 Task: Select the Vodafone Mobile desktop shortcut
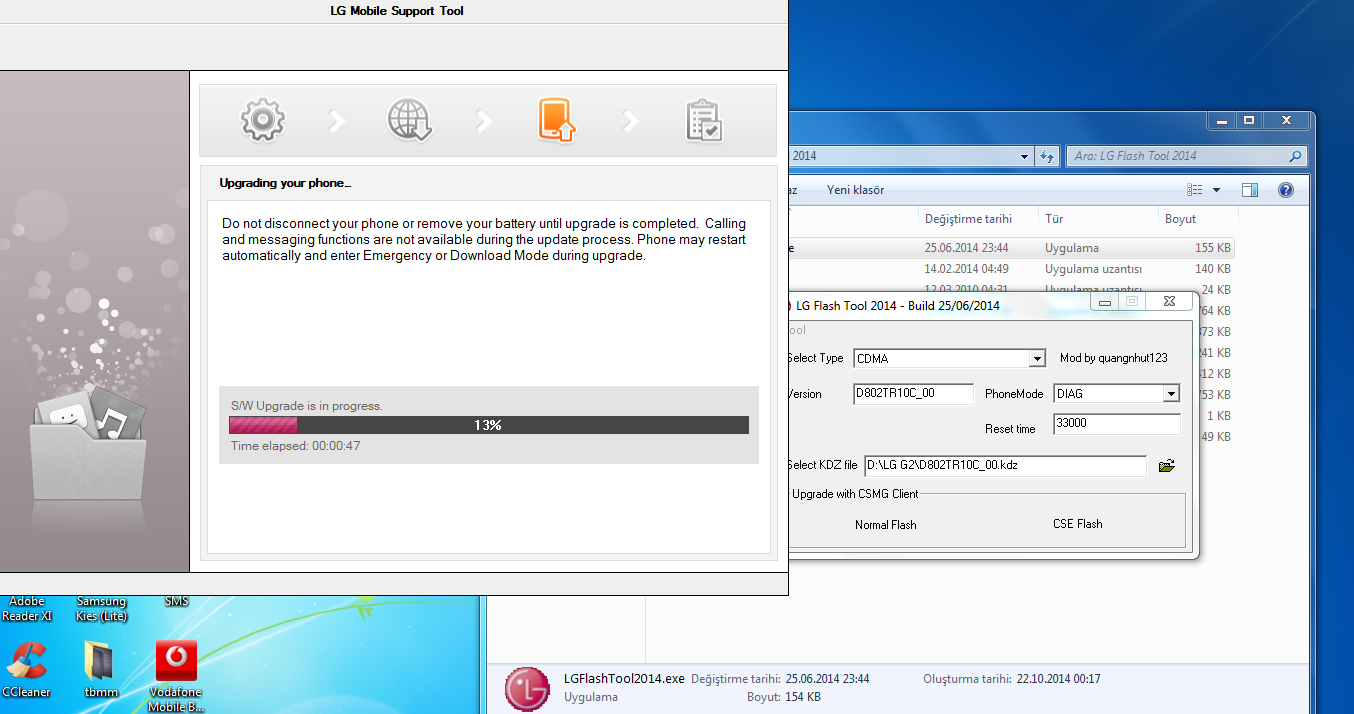(x=176, y=676)
